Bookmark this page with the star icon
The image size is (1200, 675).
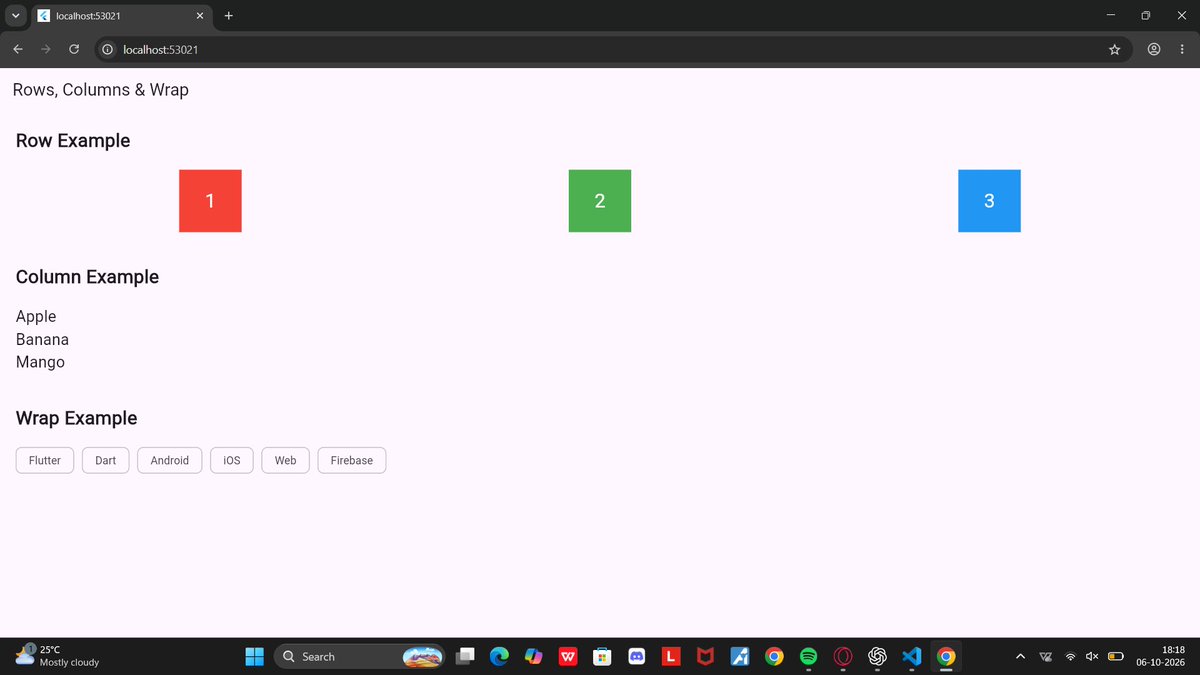pyautogui.click(x=1114, y=49)
